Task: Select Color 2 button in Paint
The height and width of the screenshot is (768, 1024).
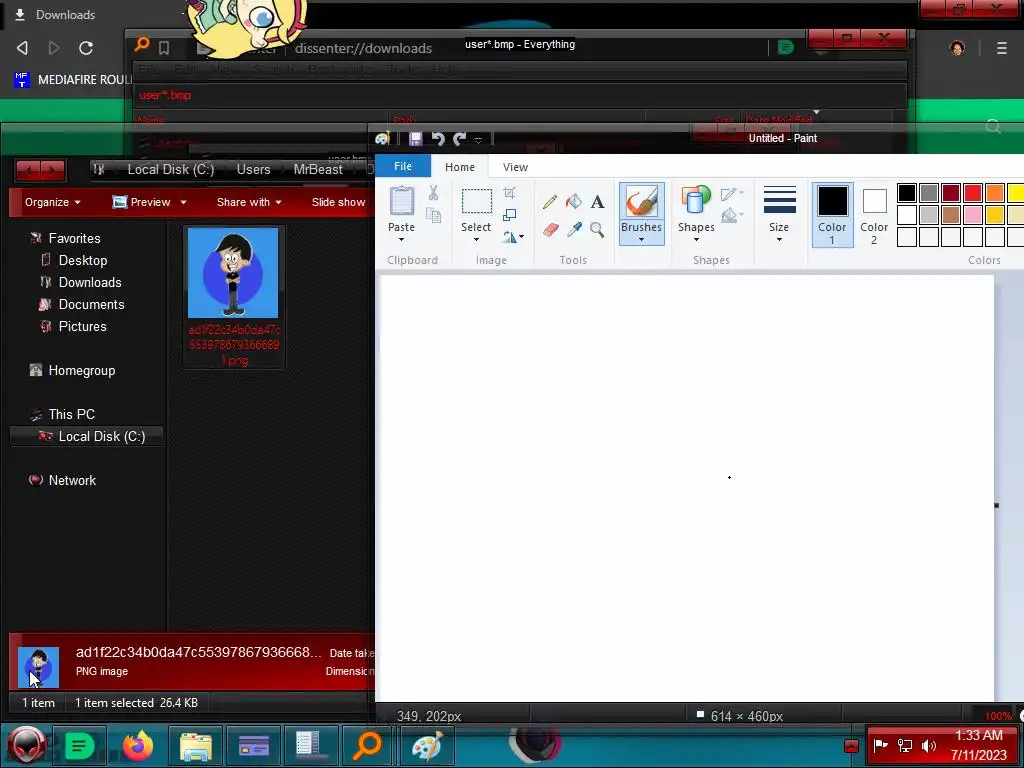Action: click(874, 215)
